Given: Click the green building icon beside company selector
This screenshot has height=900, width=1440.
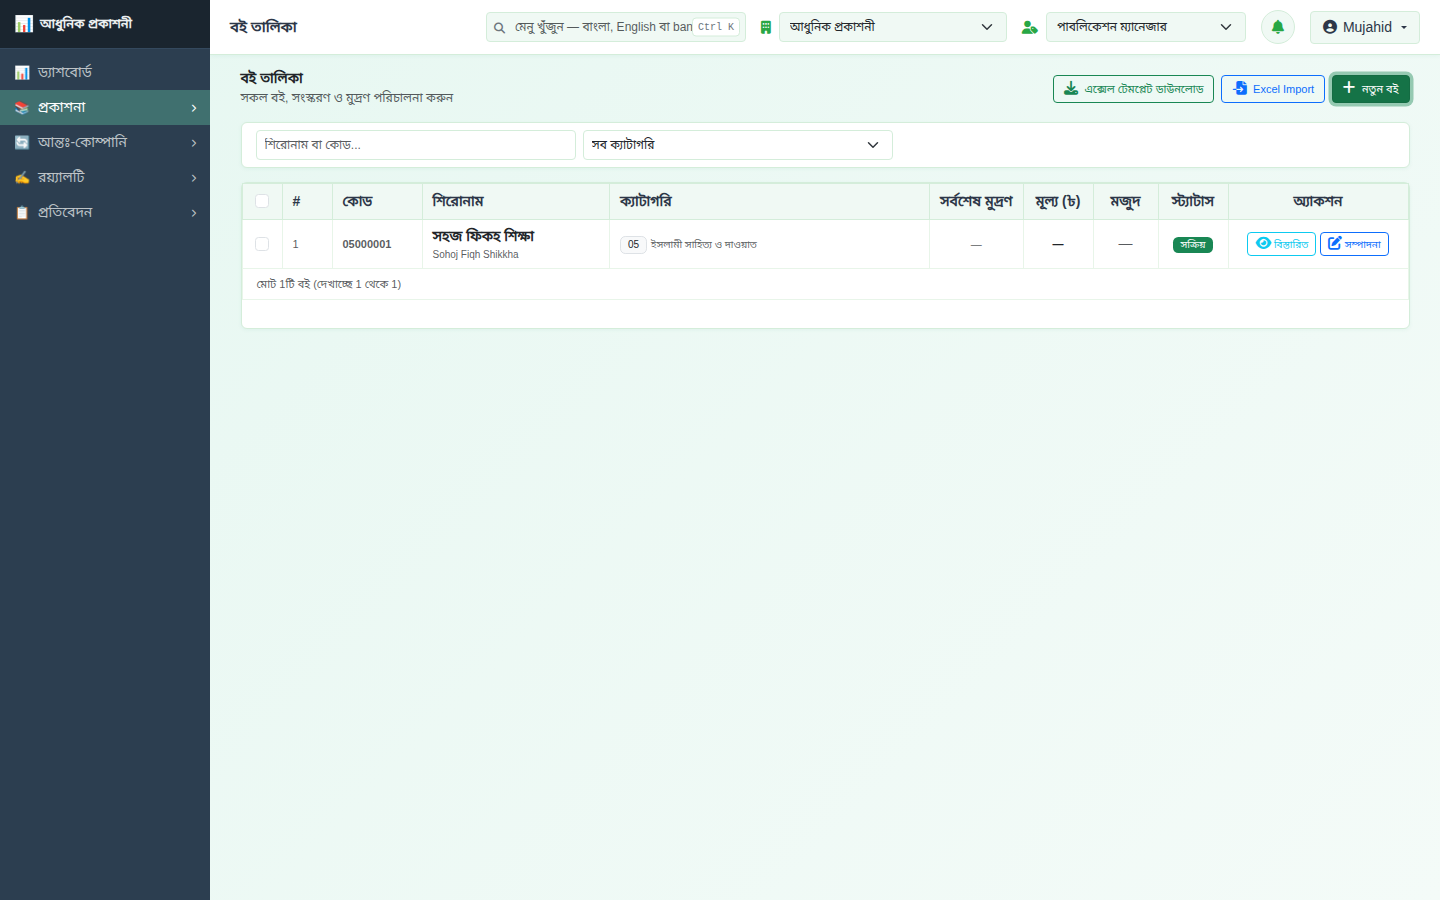Looking at the screenshot, I should pyautogui.click(x=766, y=28).
